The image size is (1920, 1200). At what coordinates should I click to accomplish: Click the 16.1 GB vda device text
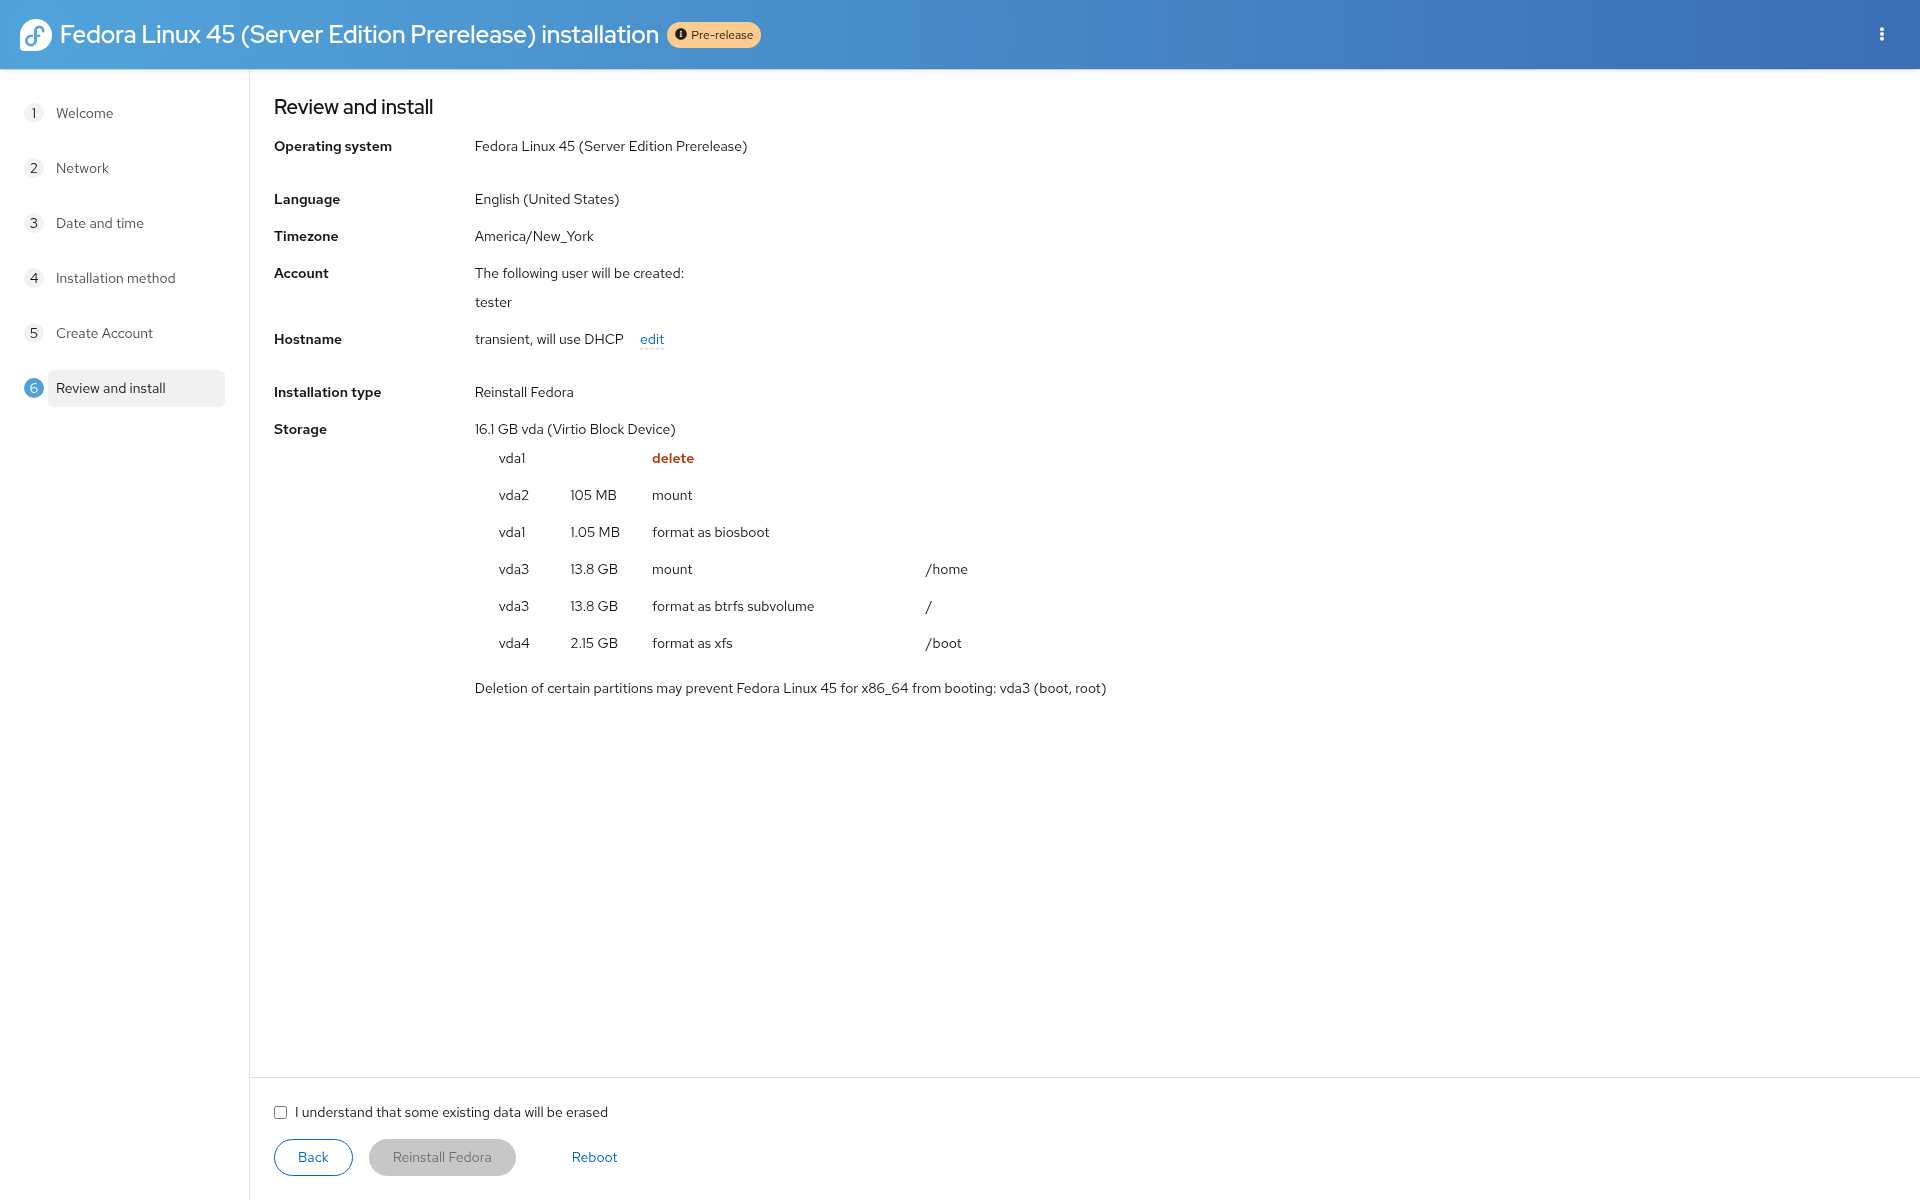[575, 429]
